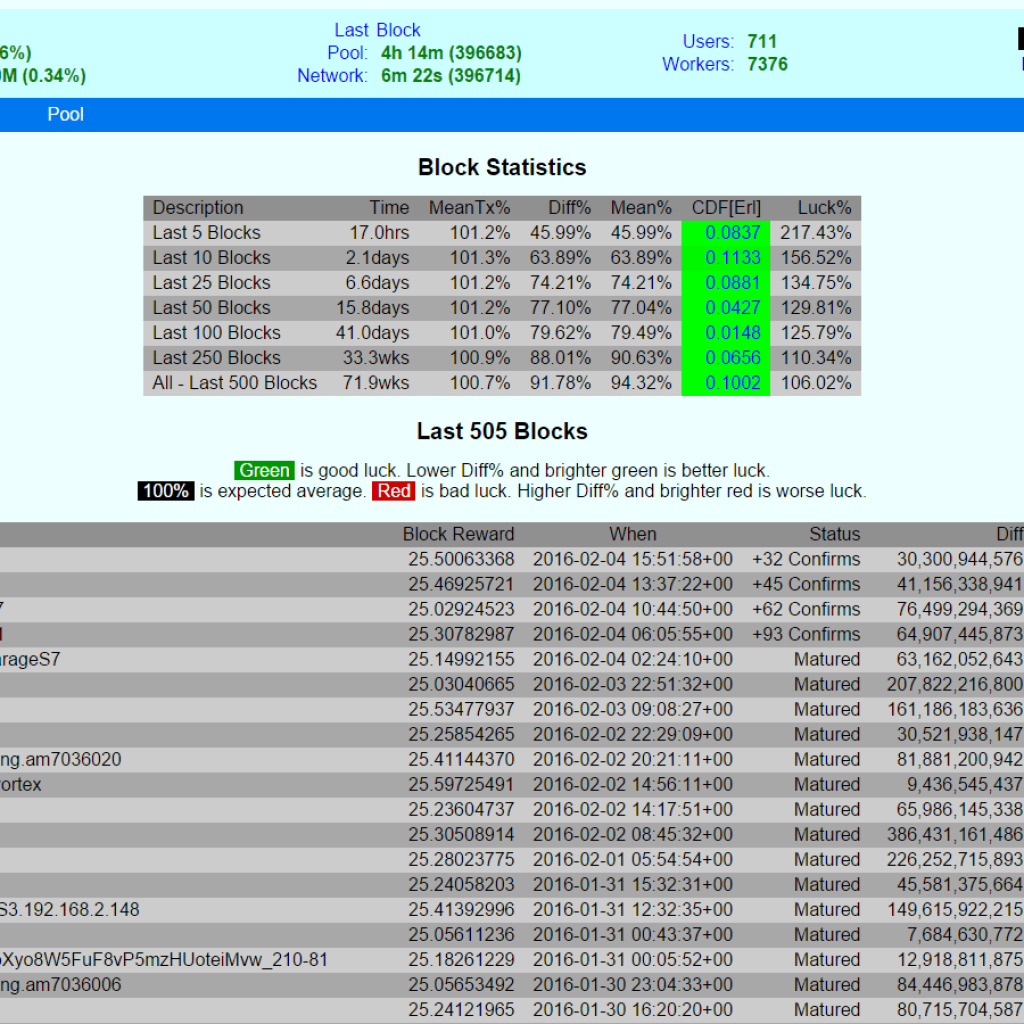
Task: Sort table by the When column
Action: click(x=632, y=533)
